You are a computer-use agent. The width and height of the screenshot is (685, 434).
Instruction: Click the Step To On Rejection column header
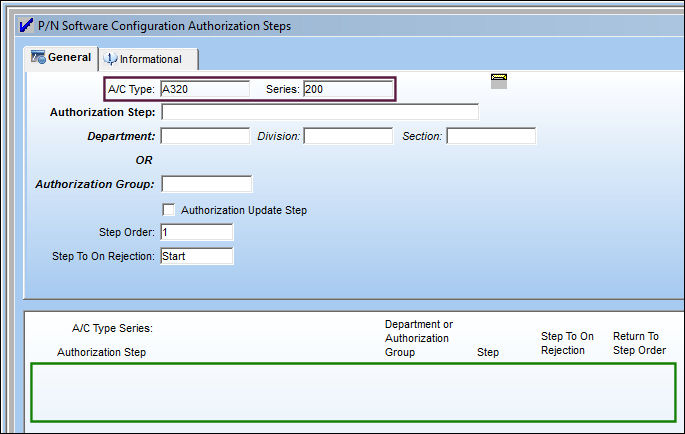[567, 343]
